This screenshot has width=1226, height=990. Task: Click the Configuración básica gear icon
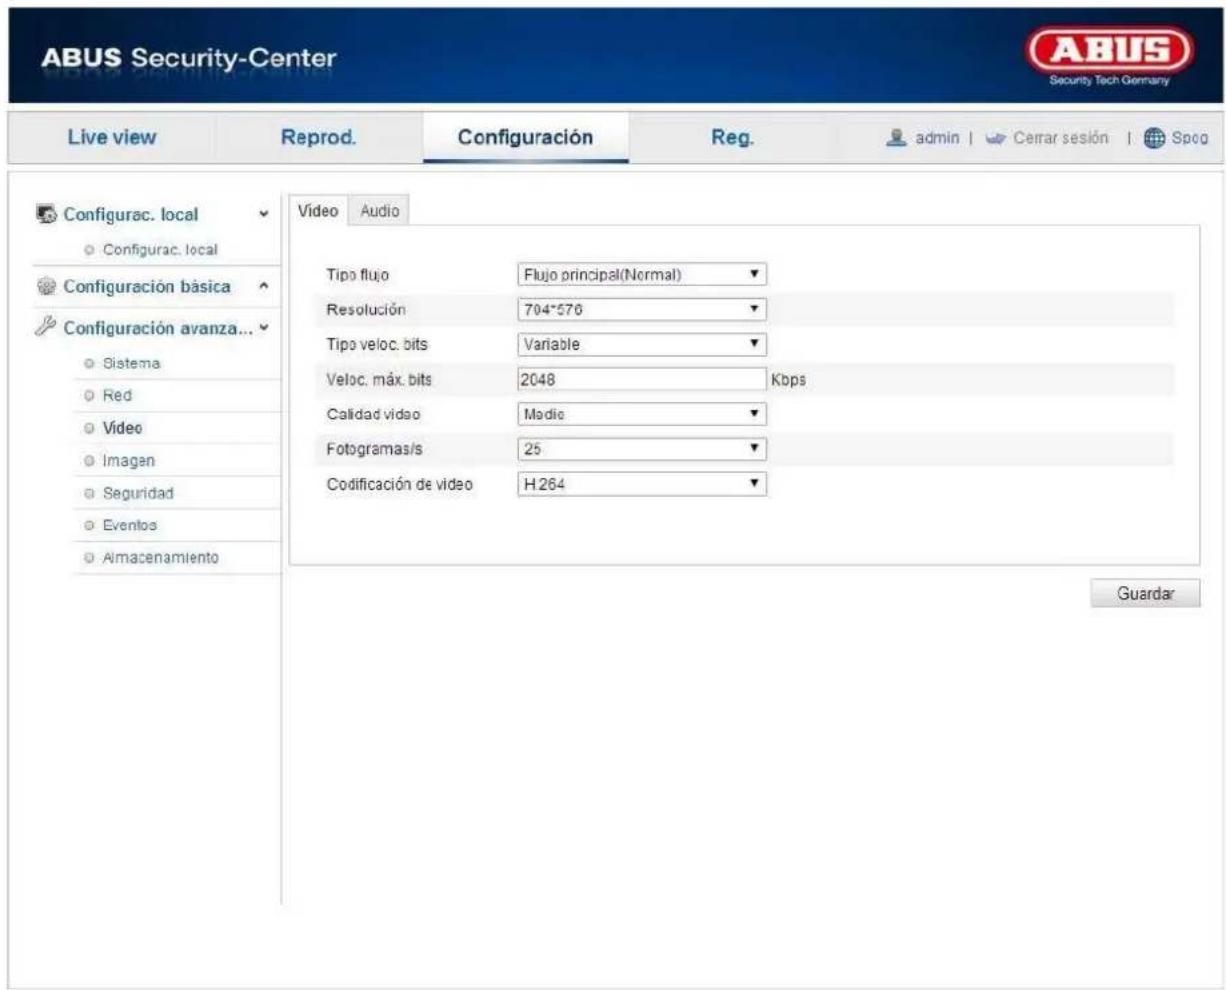[x=46, y=287]
